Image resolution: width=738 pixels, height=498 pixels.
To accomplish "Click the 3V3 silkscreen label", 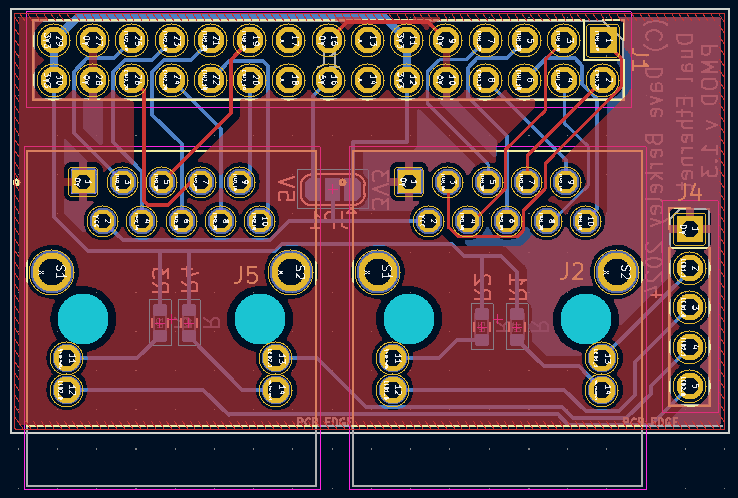I will [380, 190].
